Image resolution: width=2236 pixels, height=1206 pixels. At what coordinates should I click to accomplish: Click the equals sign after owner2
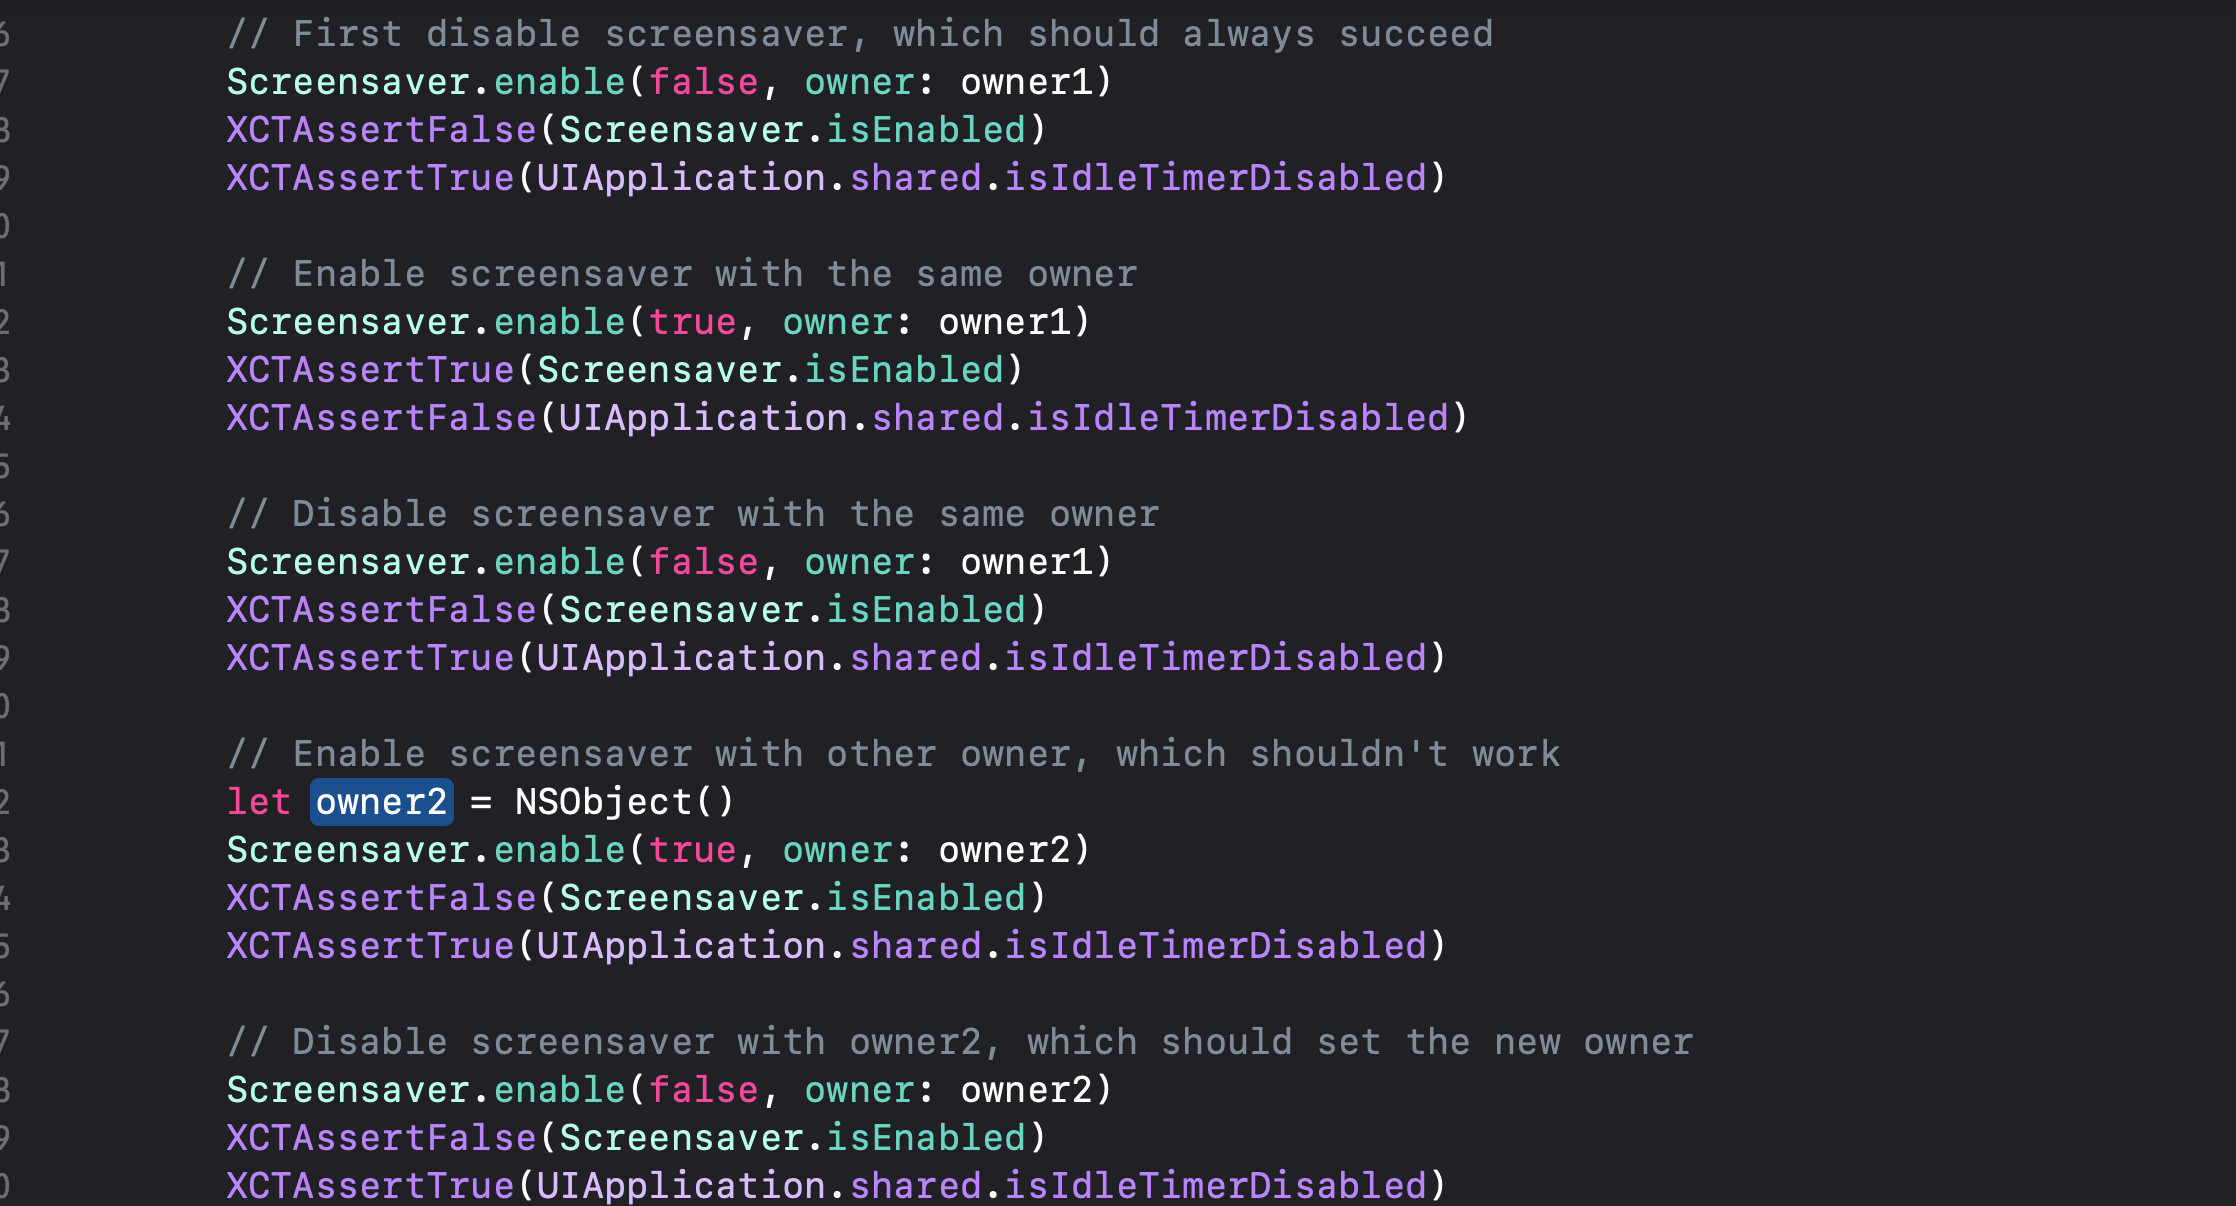481,802
